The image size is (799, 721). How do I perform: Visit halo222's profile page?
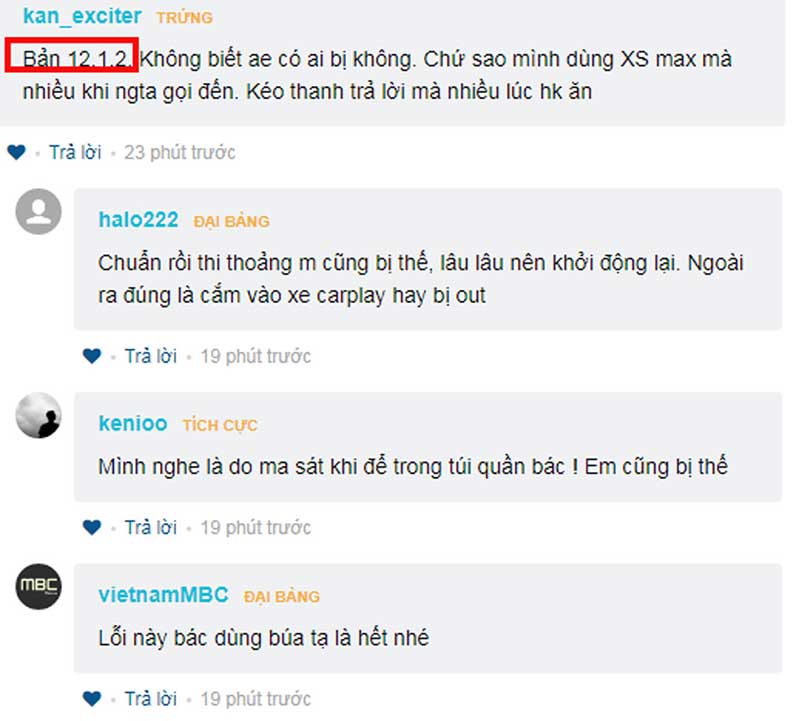click(138, 220)
